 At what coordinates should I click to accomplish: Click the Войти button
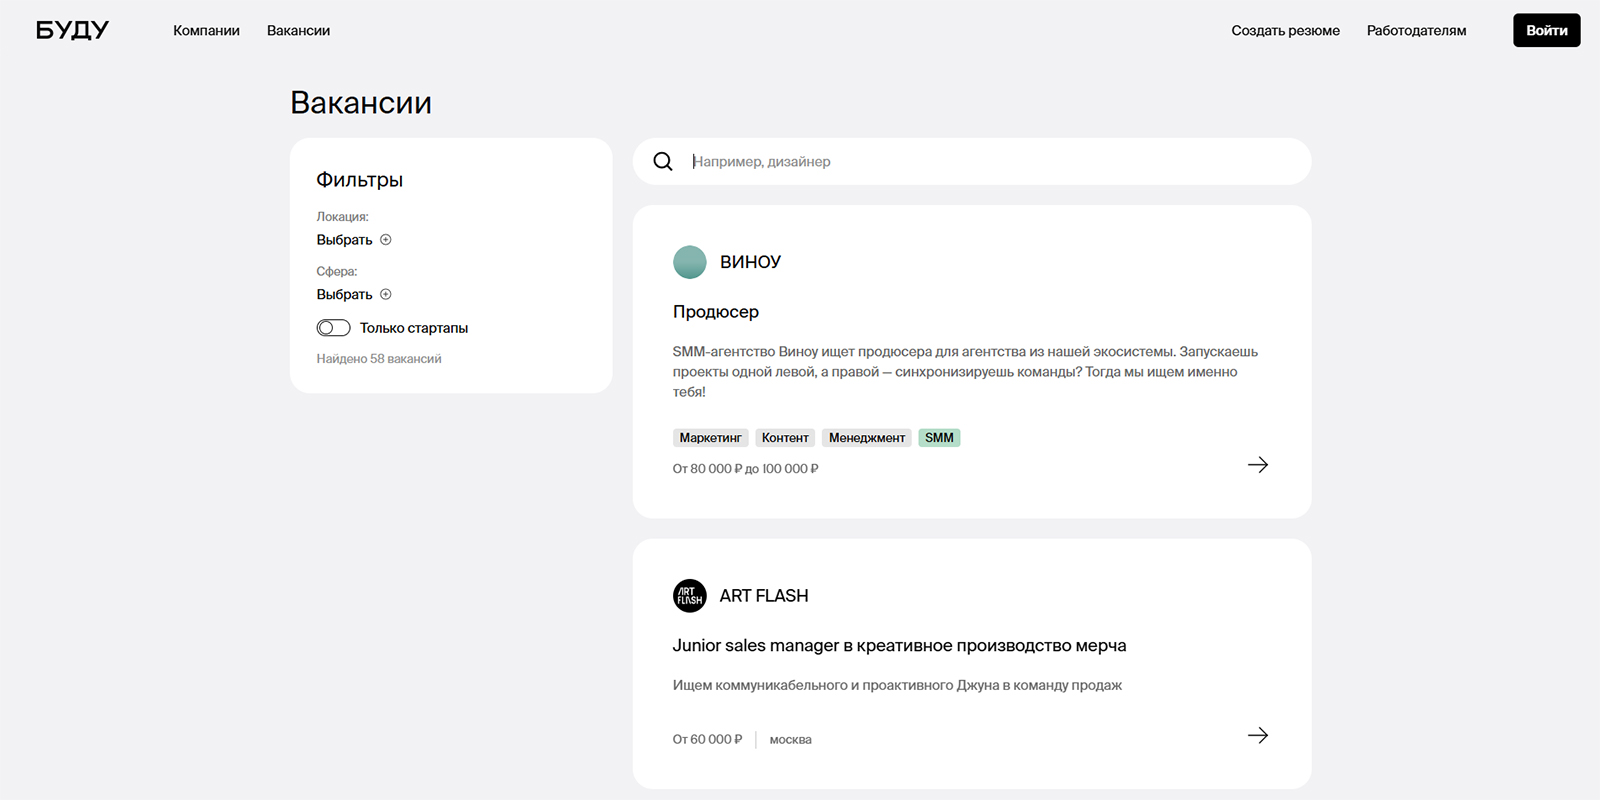click(x=1546, y=30)
